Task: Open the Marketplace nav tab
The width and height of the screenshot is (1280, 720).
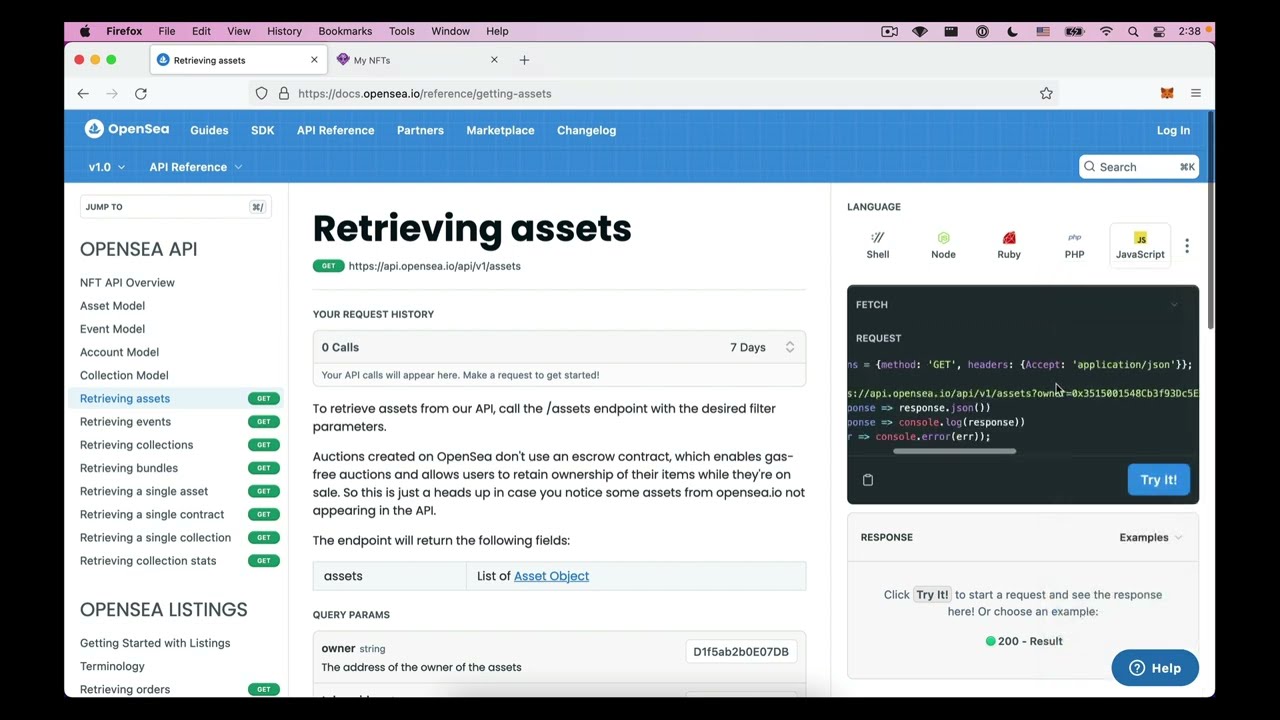Action: point(500,130)
